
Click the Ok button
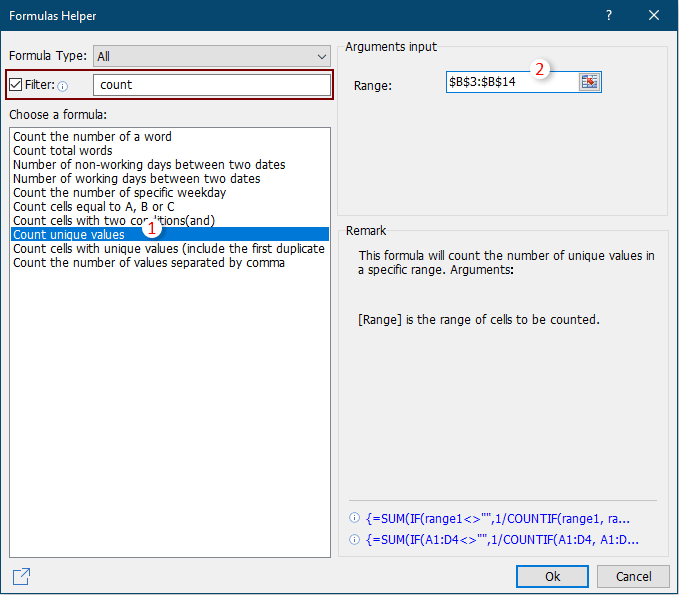click(x=552, y=576)
